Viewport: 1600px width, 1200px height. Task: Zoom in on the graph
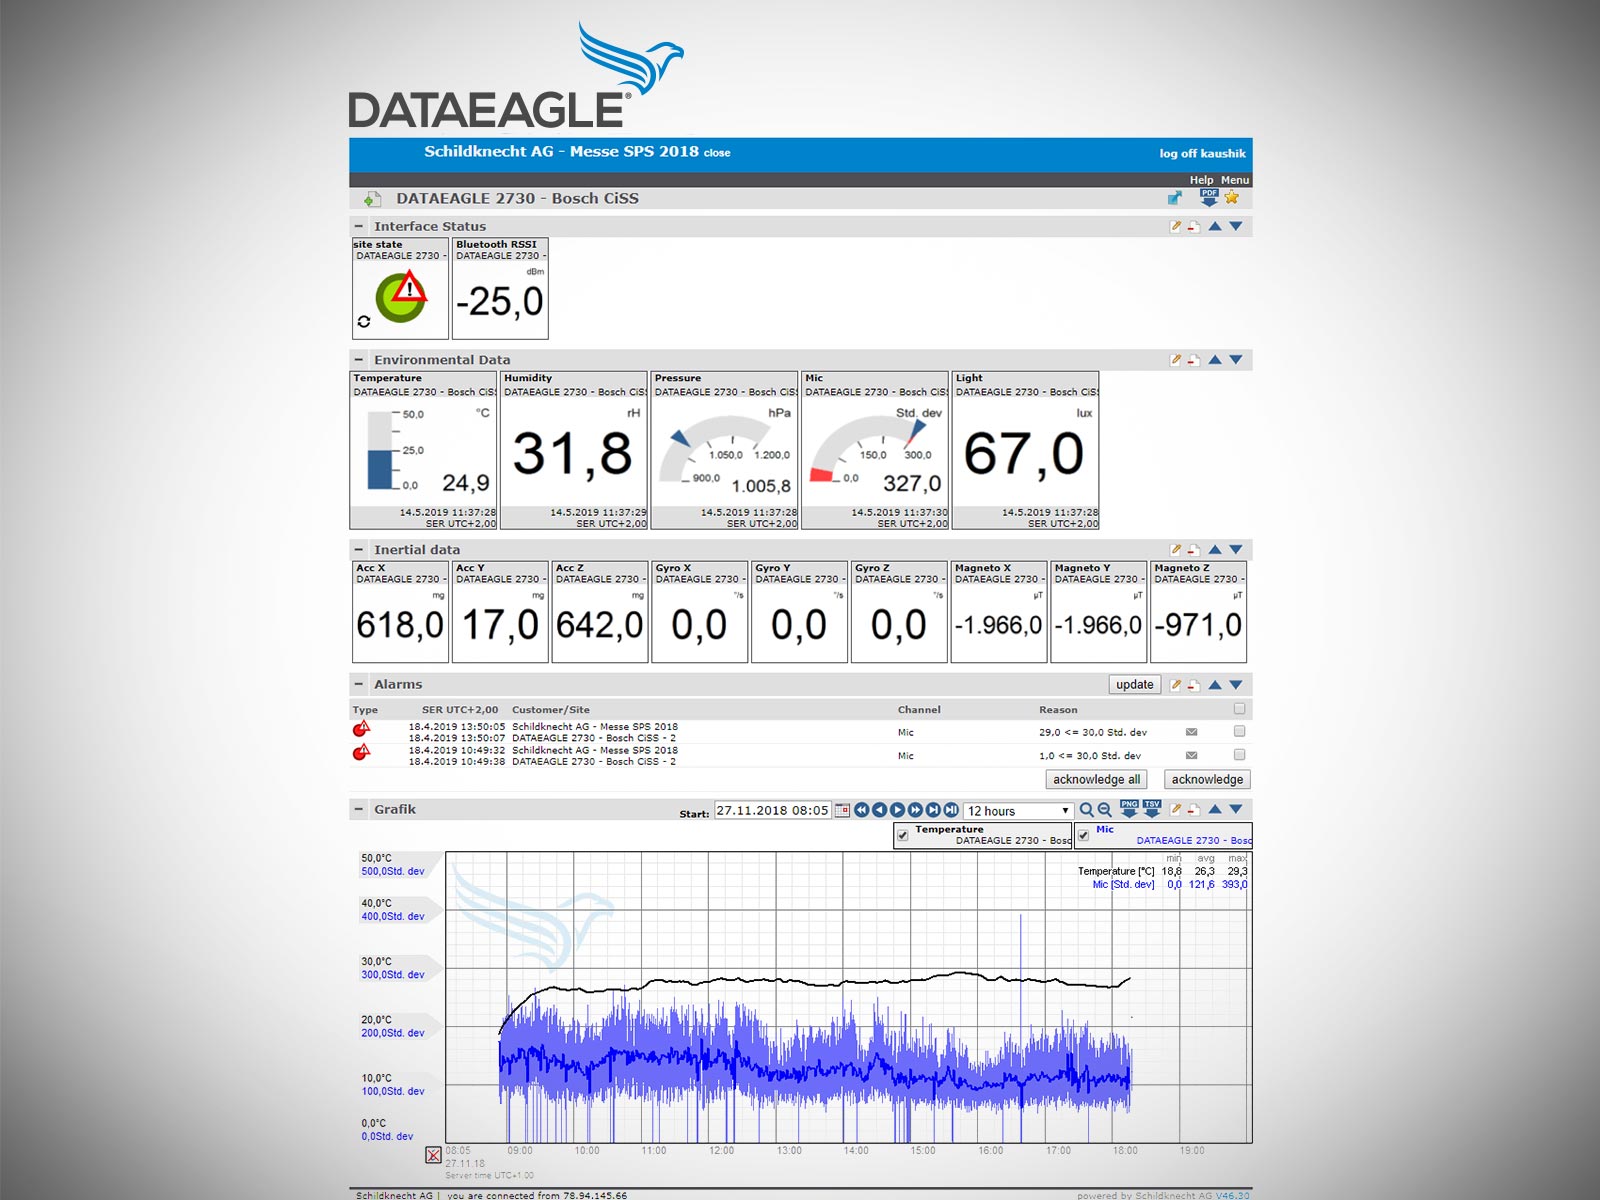(1087, 810)
